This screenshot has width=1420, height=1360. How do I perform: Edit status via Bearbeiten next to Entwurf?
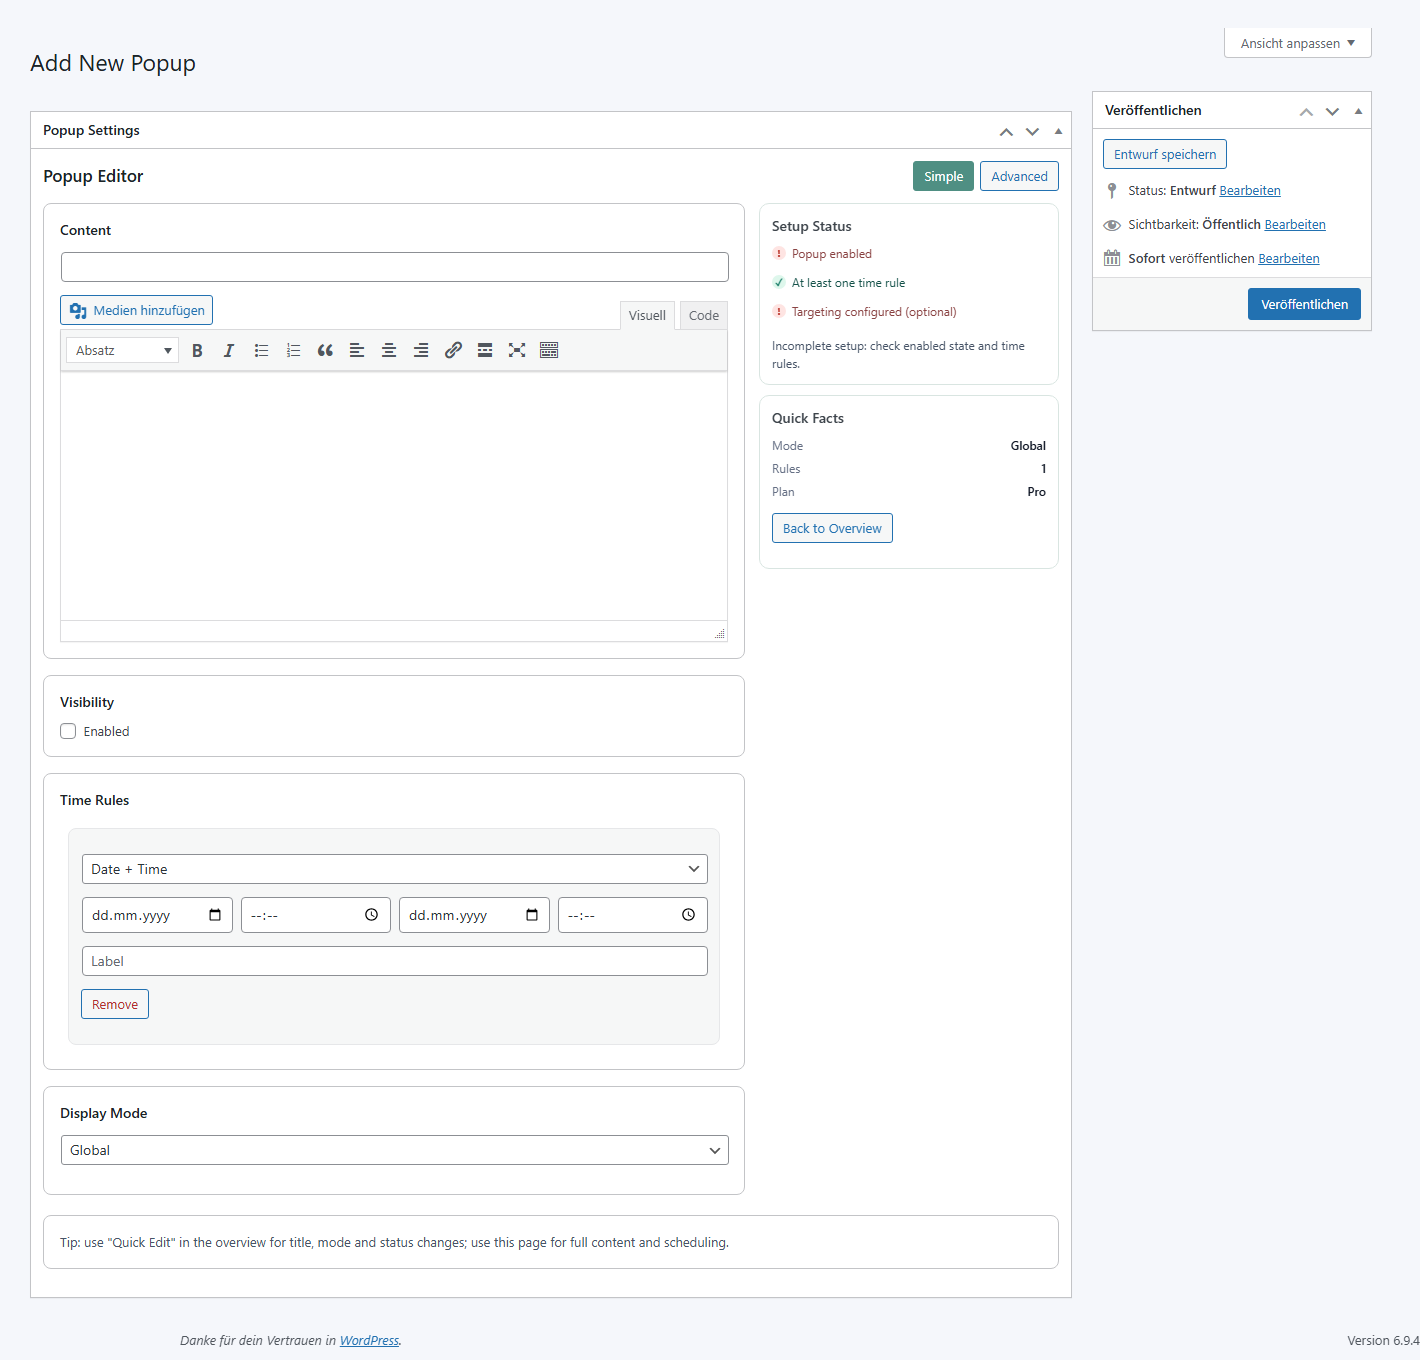[x=1250, y=190]
